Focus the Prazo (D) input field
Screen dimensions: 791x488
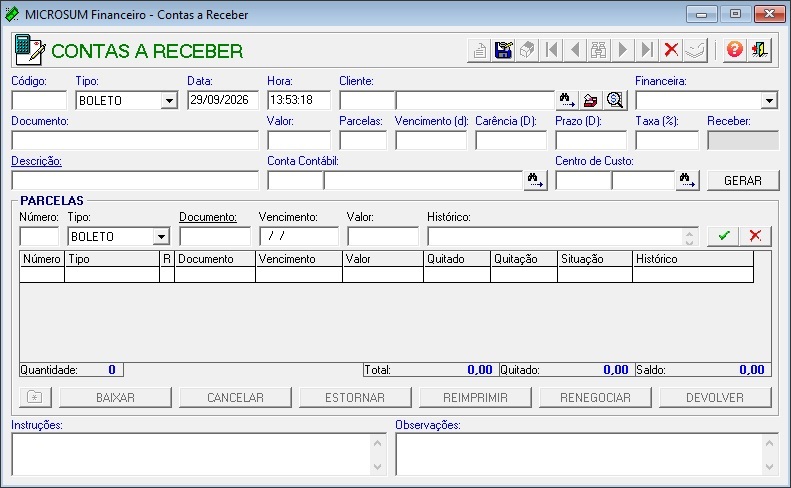(591, 140)
